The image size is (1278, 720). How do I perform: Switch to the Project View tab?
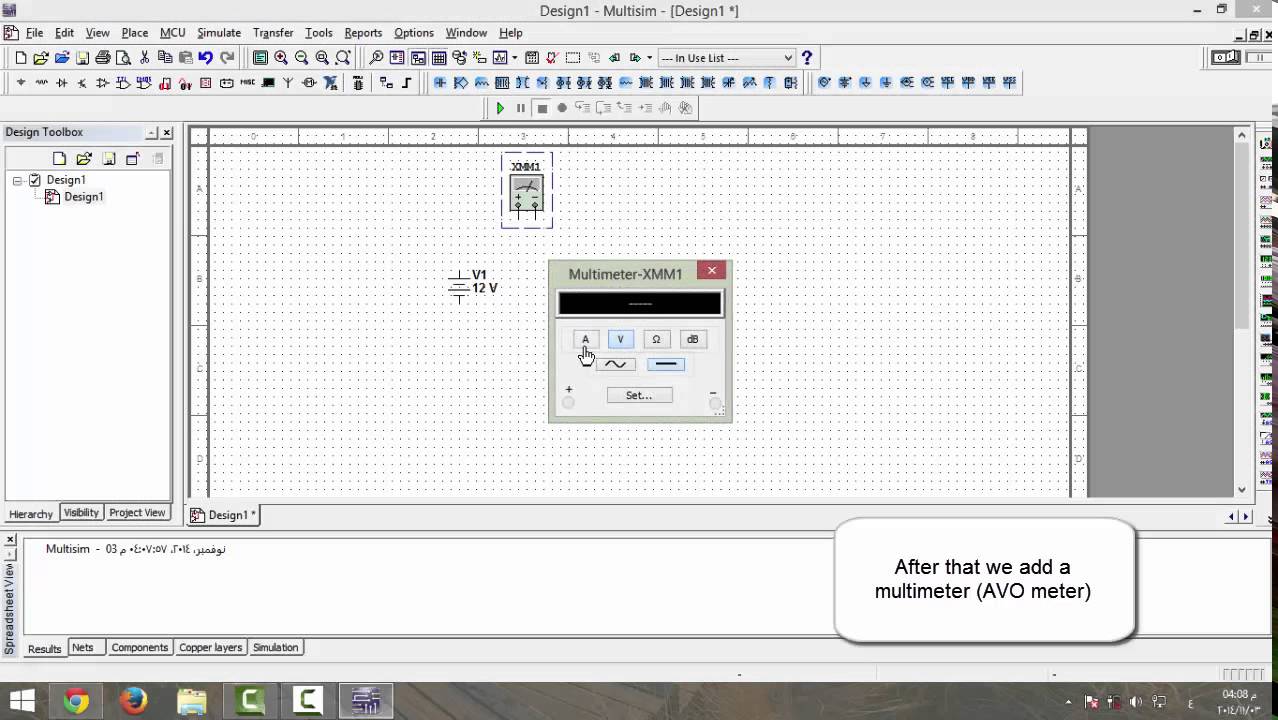pos(137,513)
